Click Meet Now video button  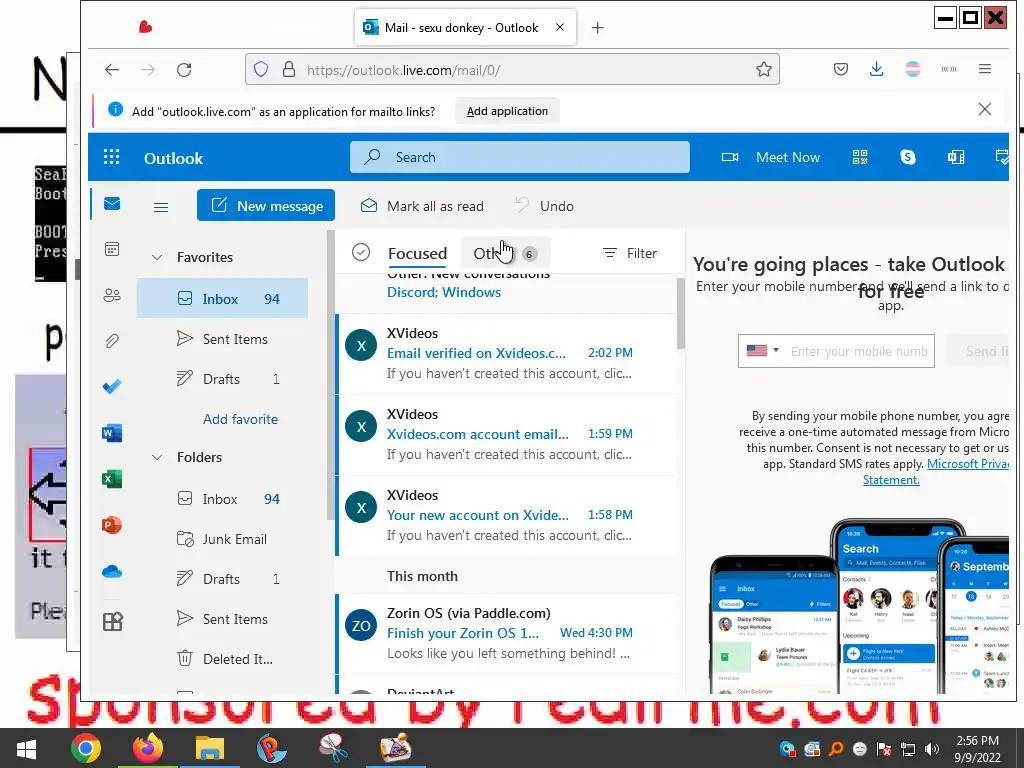(771, 157)
